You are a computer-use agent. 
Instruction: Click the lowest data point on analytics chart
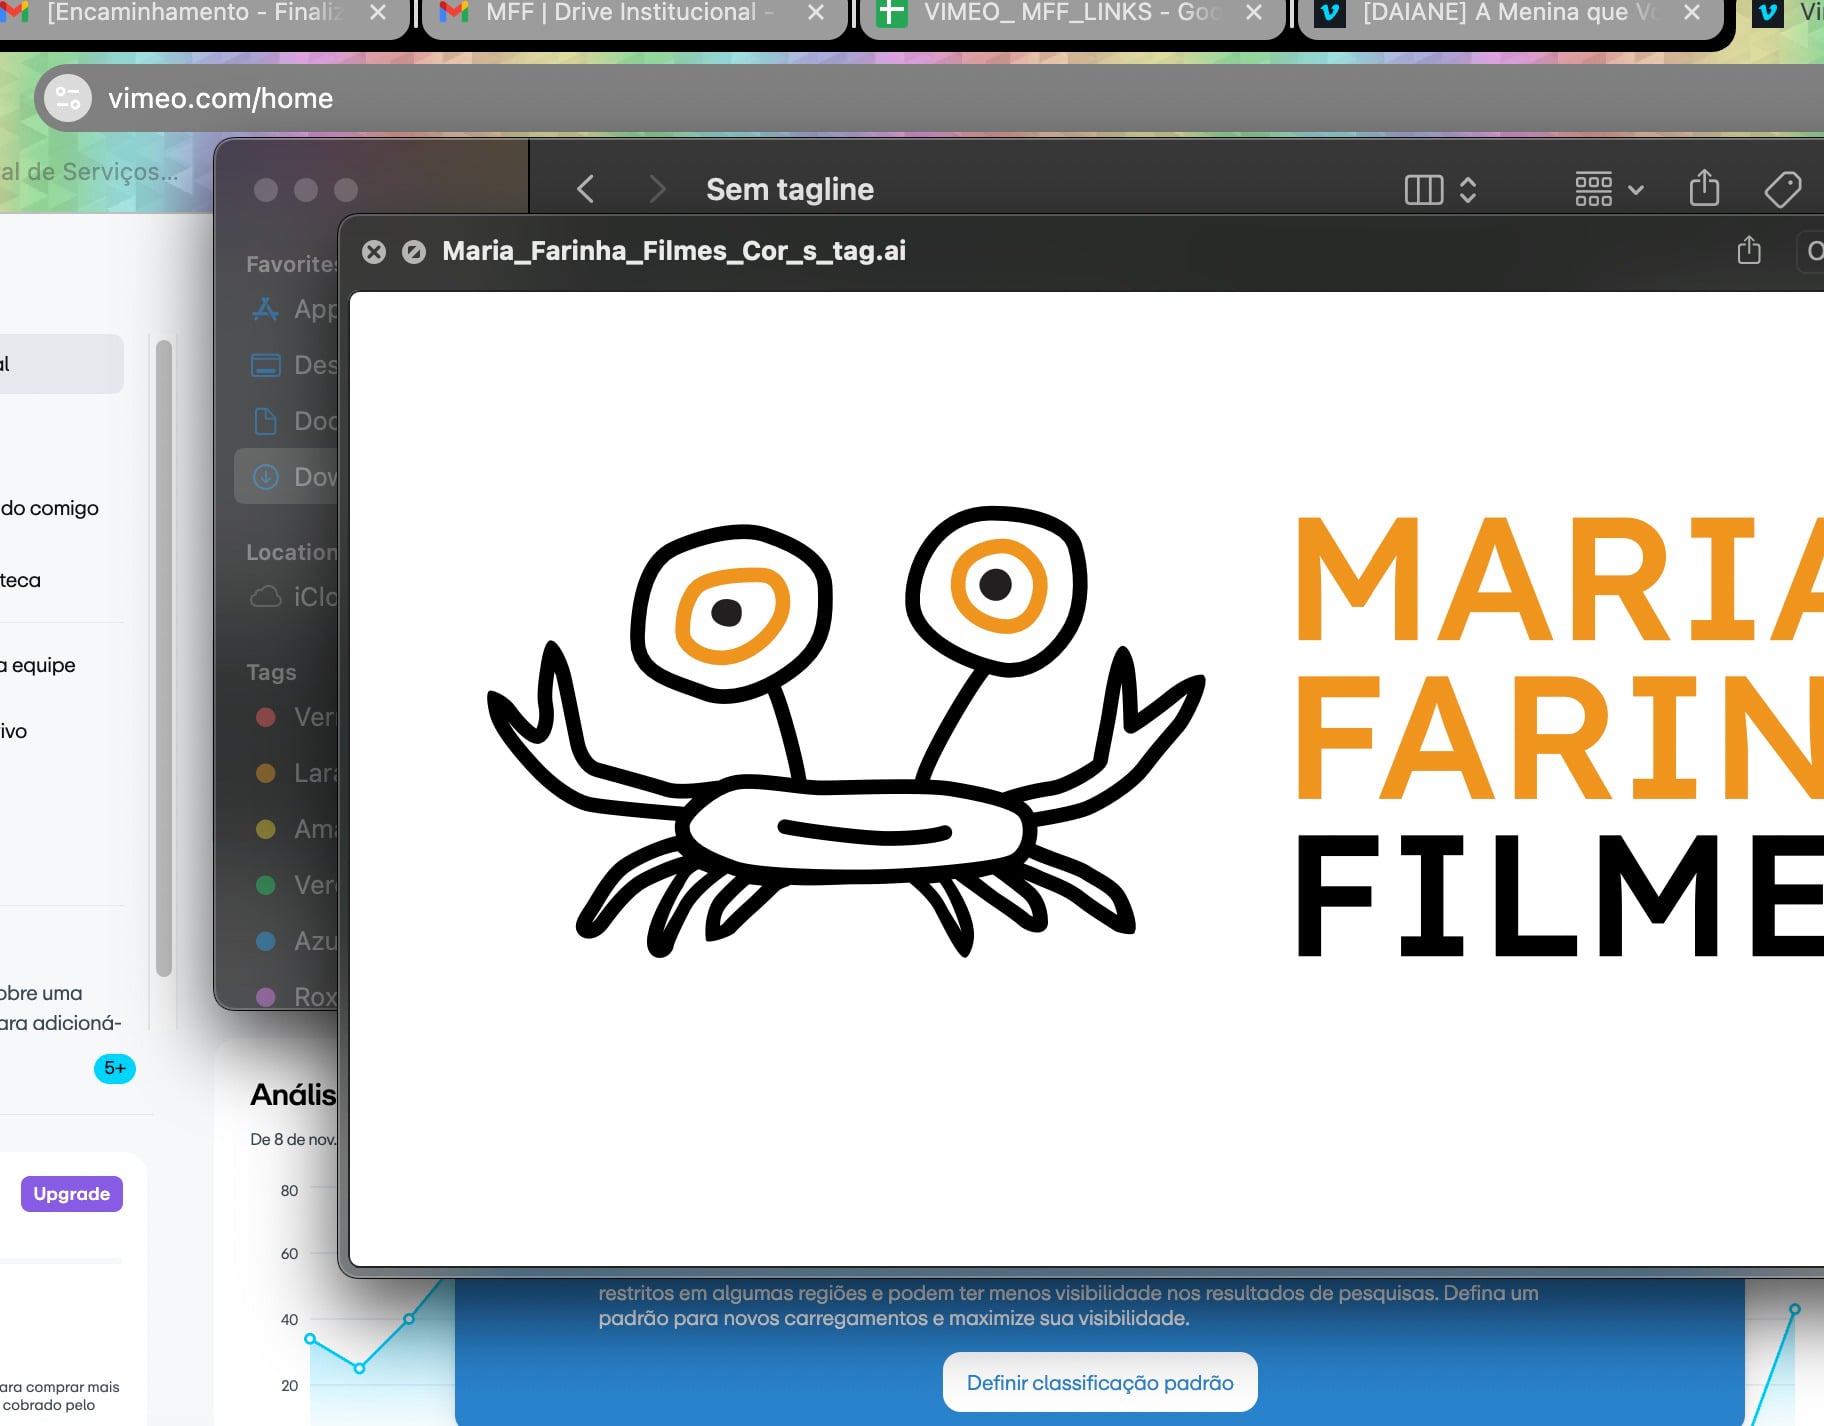coord(359,1368)
